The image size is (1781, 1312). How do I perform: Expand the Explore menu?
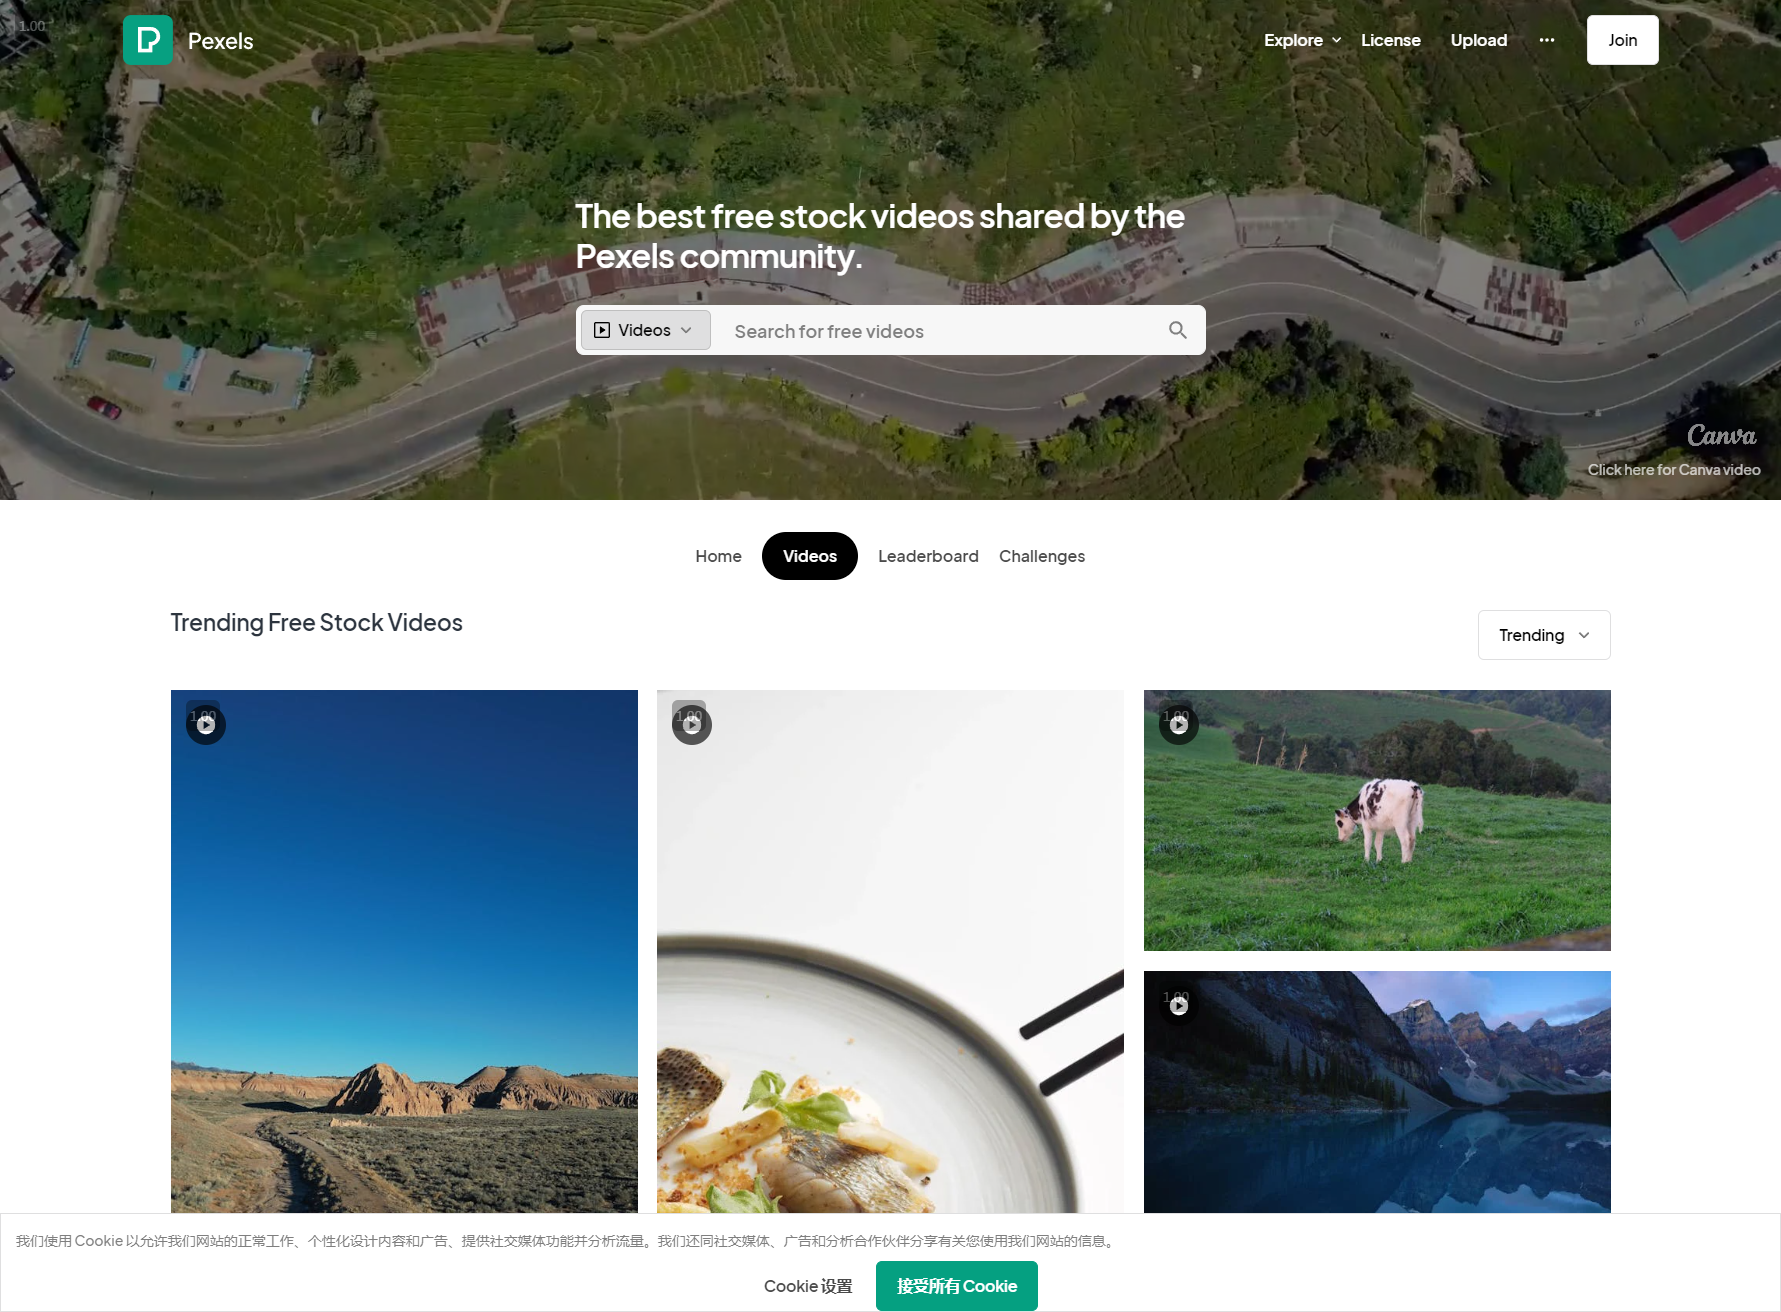(1302, 40)
